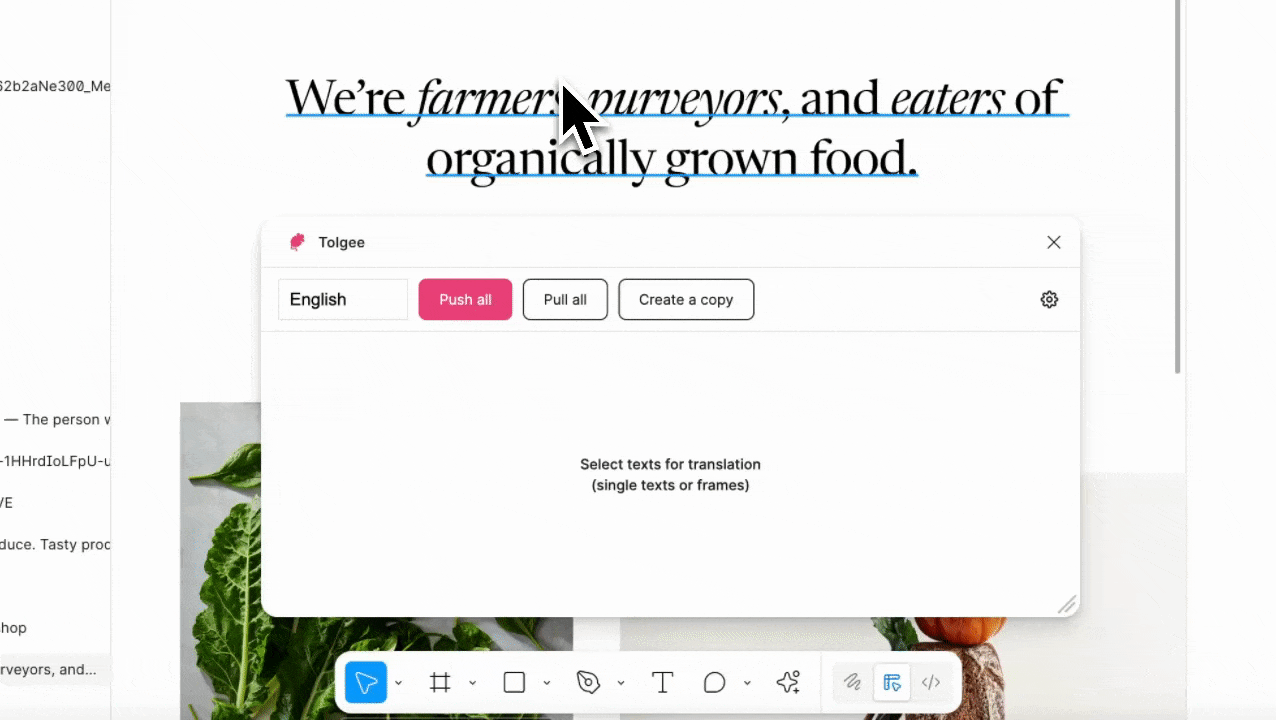Expand the shape tools dropdown arrow
Screen dimensions: 1276x720
[546, 683]
